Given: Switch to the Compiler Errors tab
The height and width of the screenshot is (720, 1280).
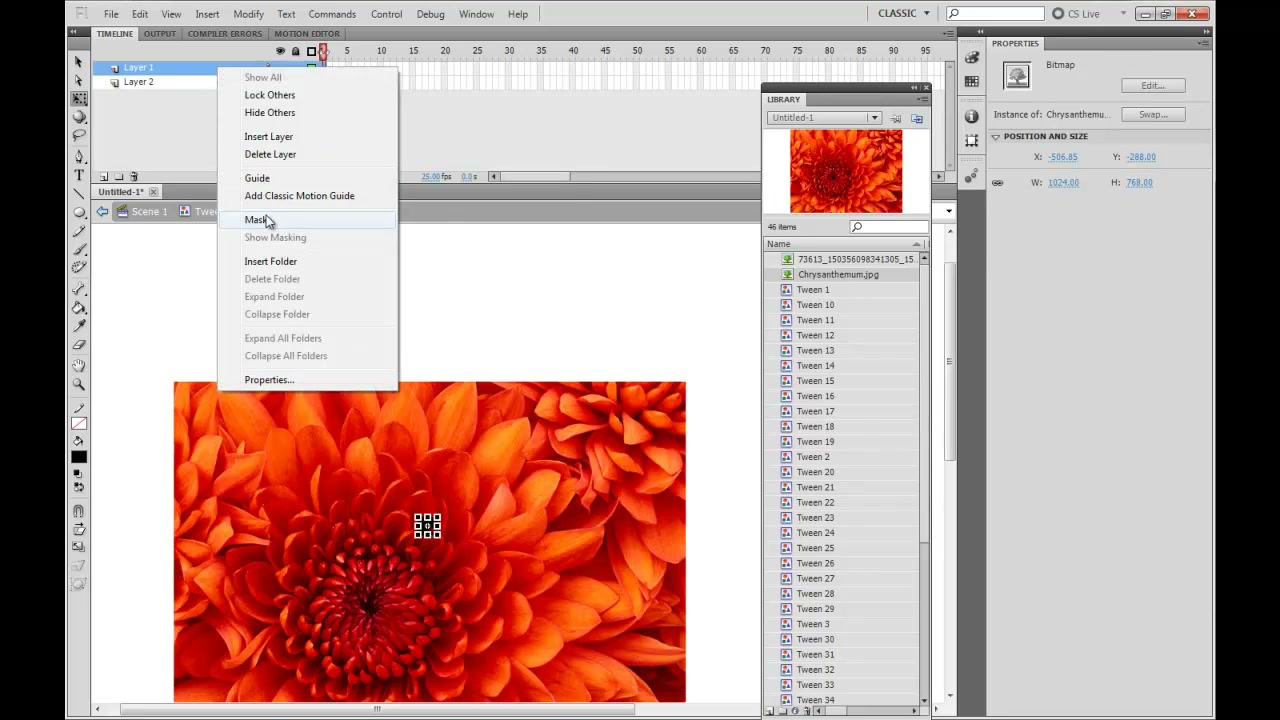Looking at the screenshot, I should coord(225,34).
